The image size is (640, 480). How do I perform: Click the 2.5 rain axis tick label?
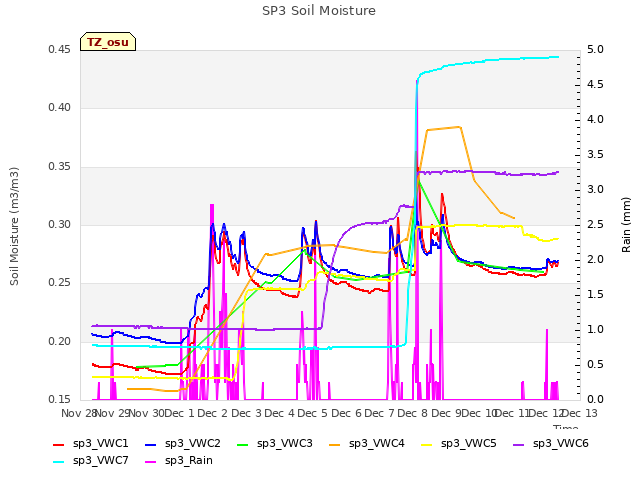(x=595, y=225)
